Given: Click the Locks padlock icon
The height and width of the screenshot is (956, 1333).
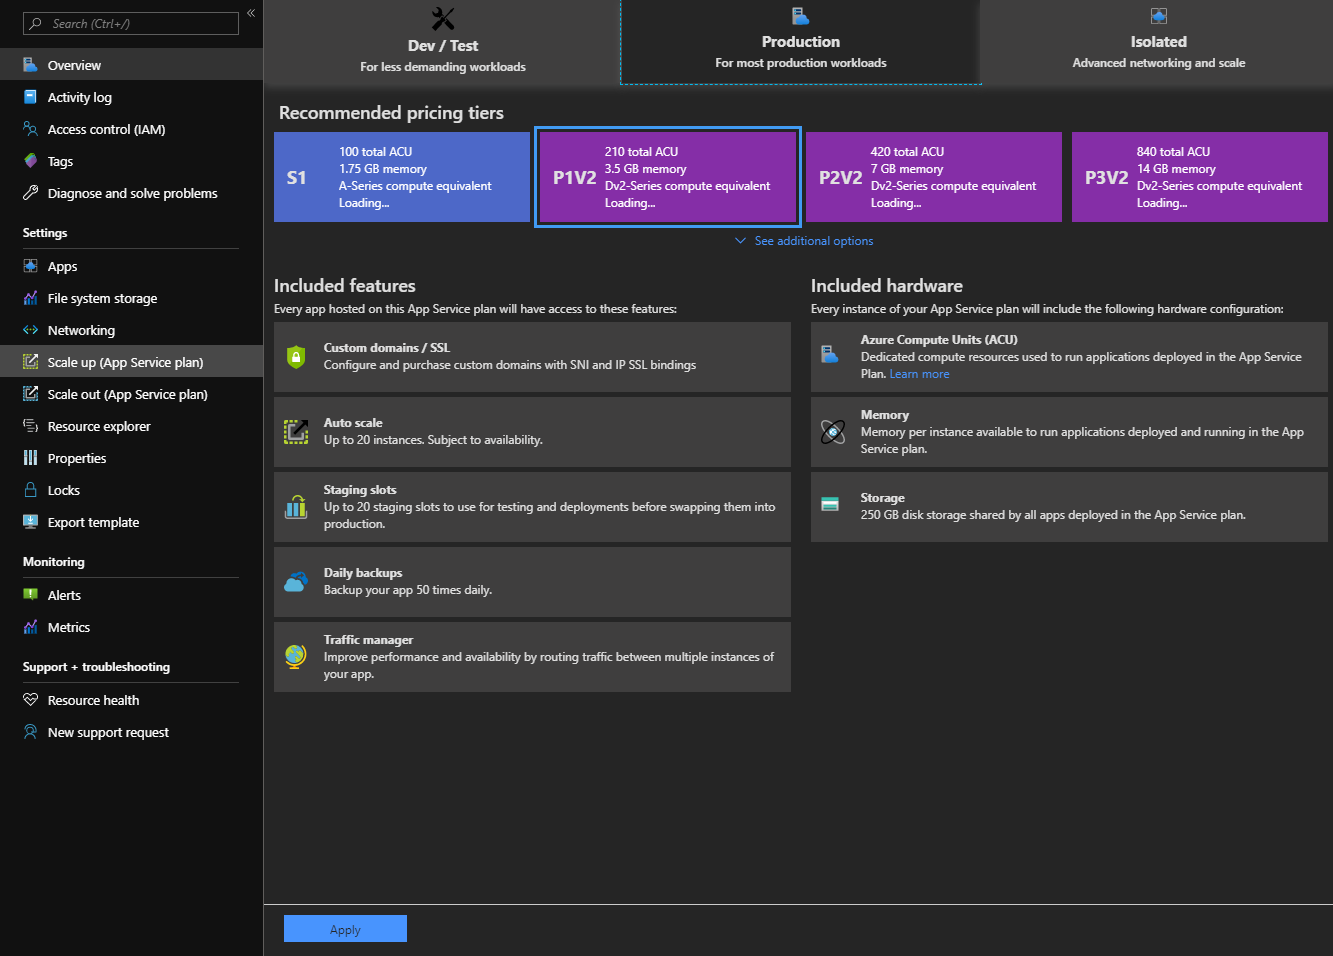Looking at the screenshot, I should (x=31, y=490).
